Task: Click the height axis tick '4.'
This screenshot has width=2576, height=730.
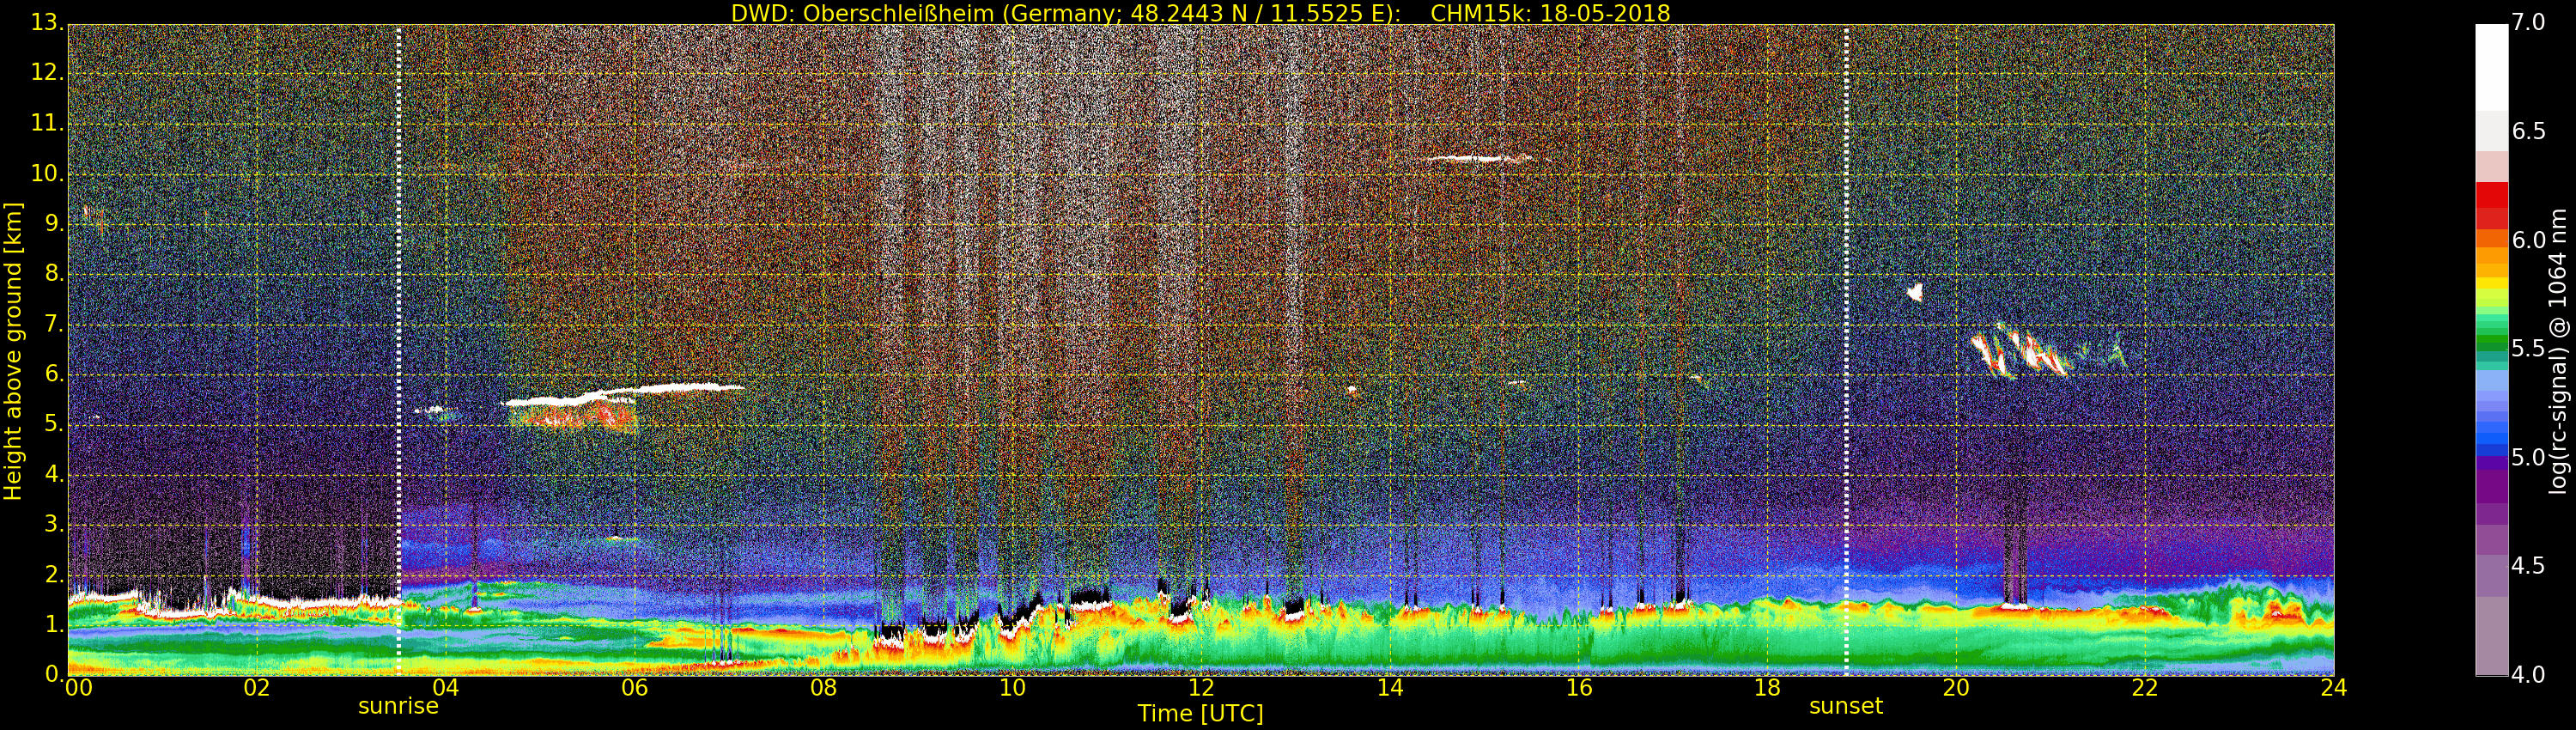Action: point(54,474)
